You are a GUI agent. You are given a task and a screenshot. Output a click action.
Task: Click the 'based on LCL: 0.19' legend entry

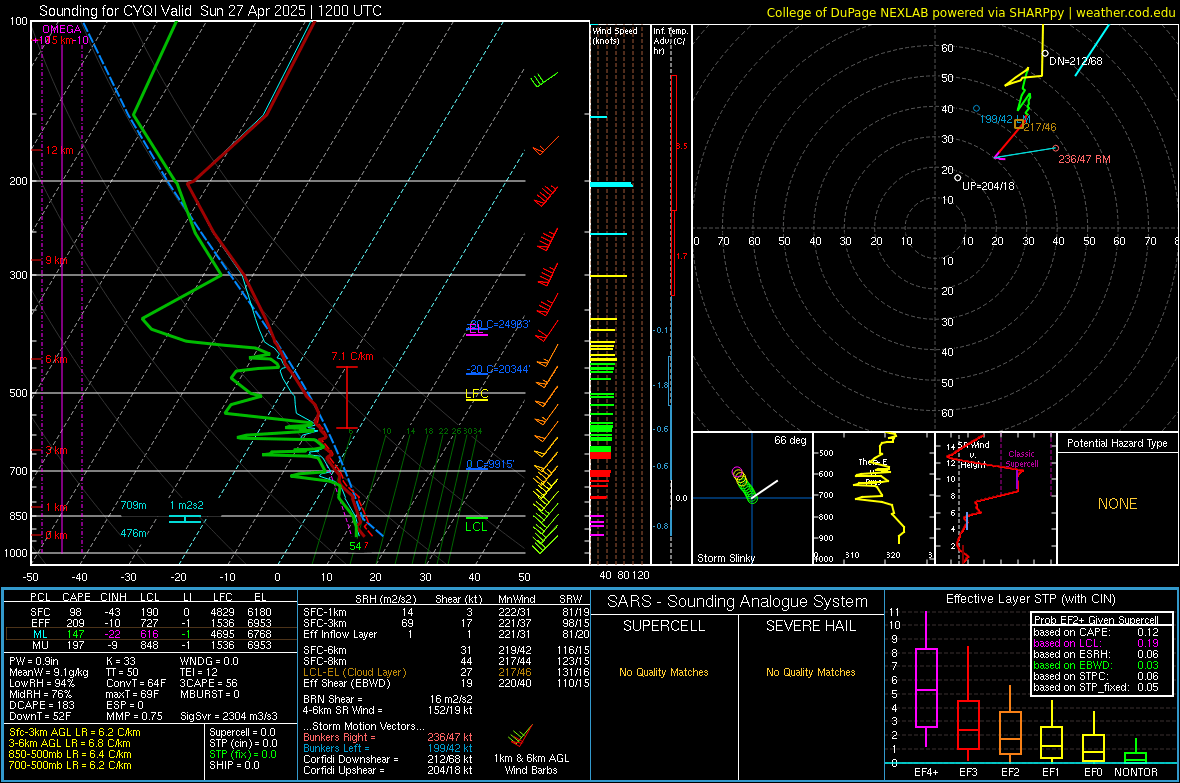[x=1096, y=643]
